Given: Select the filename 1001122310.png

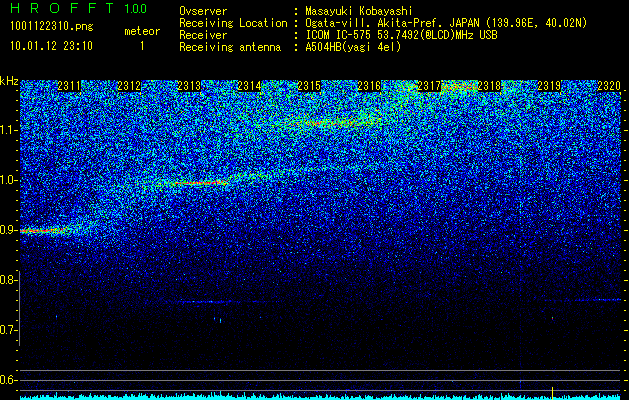Looking at the screenshot, I should point(52,26).
